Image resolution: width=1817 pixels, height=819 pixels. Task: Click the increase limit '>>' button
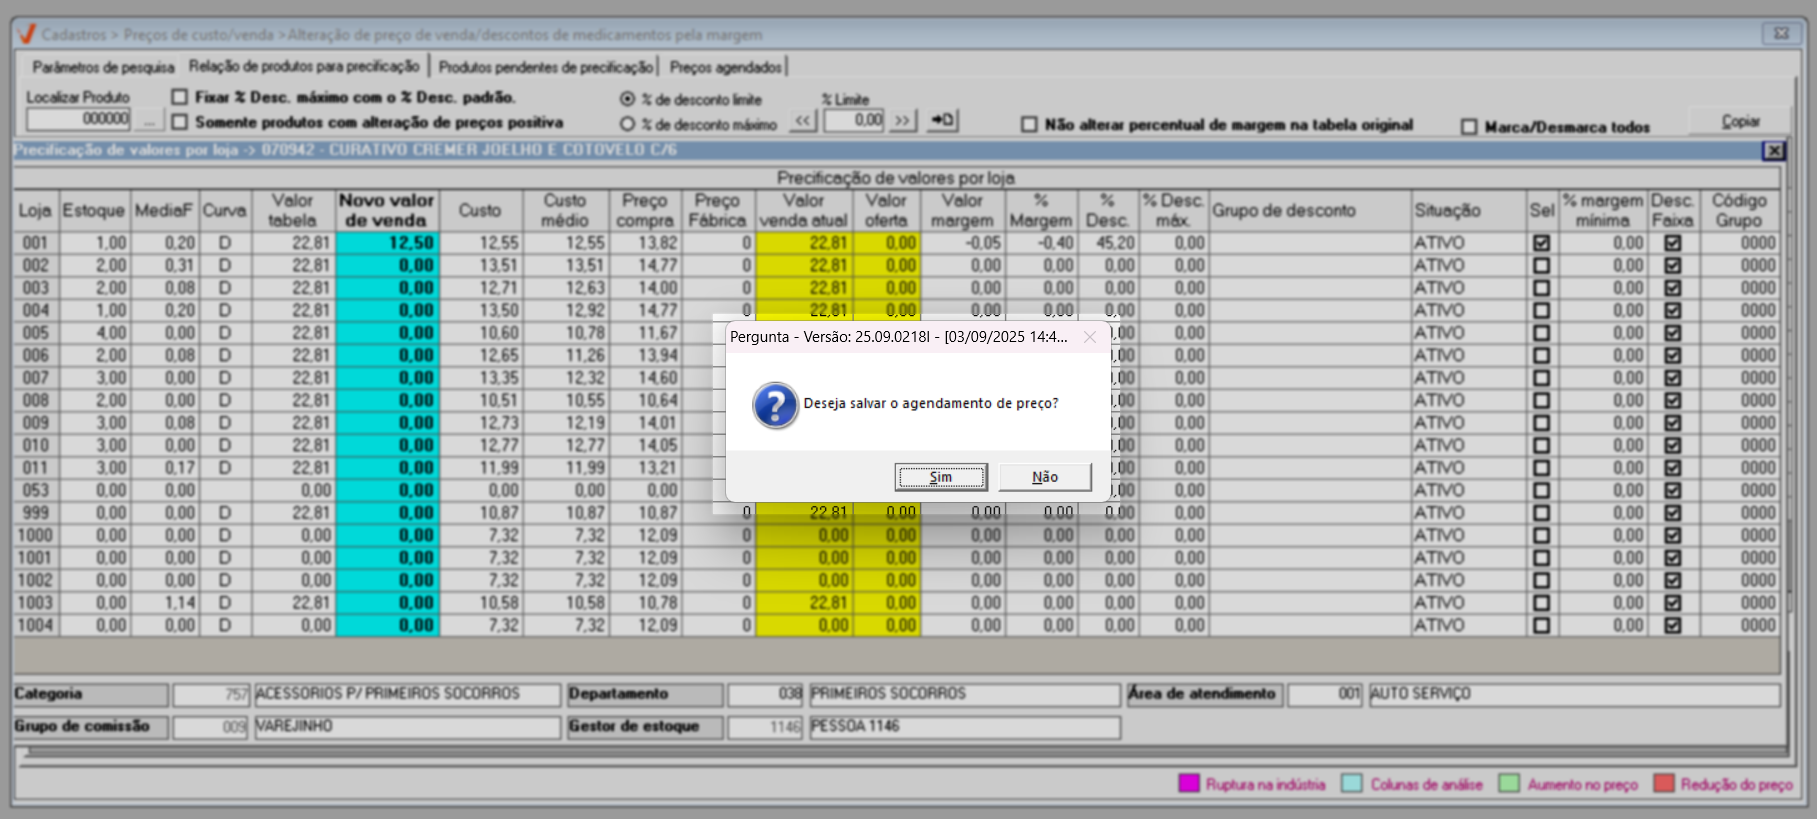click(x=902, y=121)
